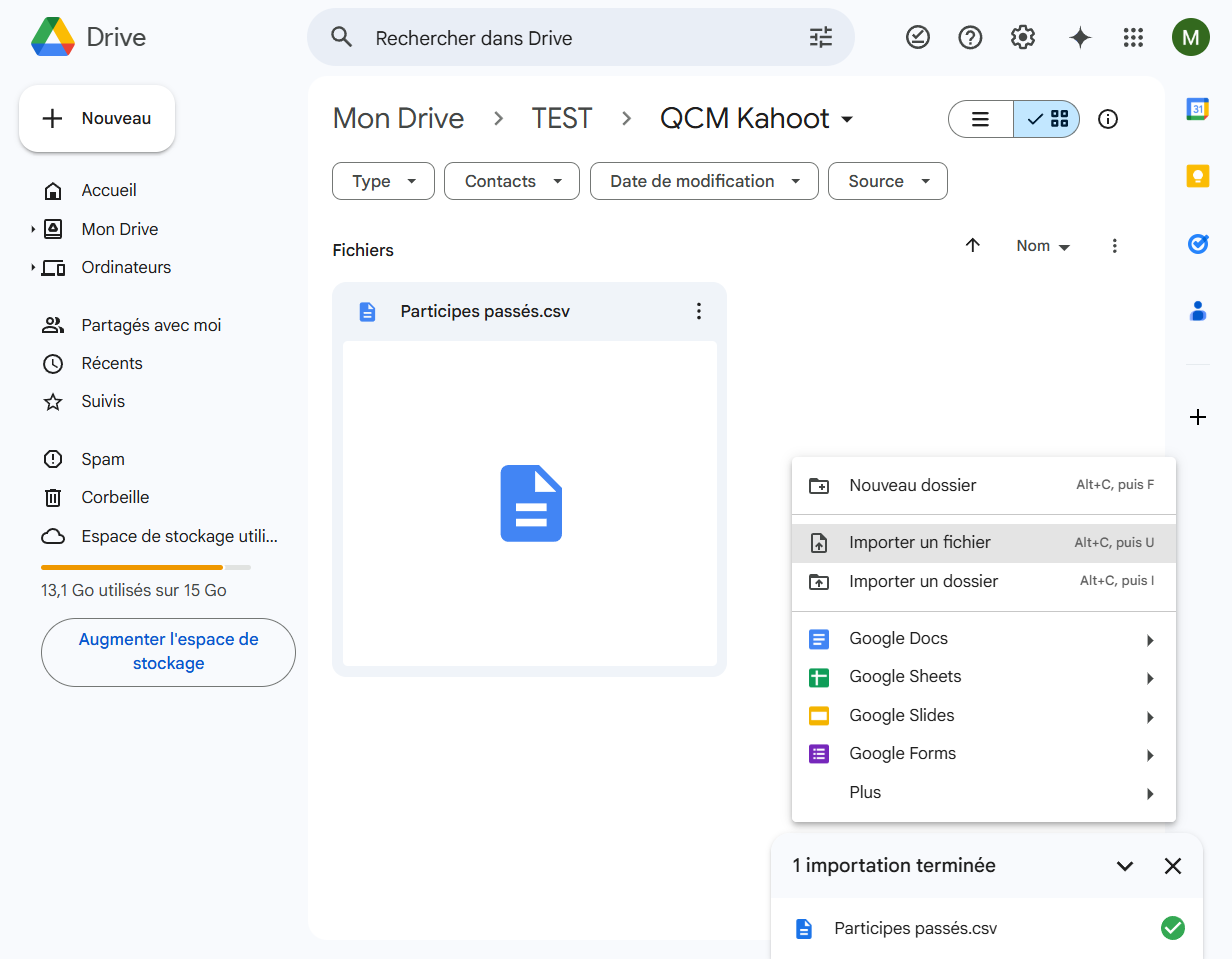The width and height of the screenshot is (1232, 959).
Task: Choose Google Slides in the menu
Action: 984,716
